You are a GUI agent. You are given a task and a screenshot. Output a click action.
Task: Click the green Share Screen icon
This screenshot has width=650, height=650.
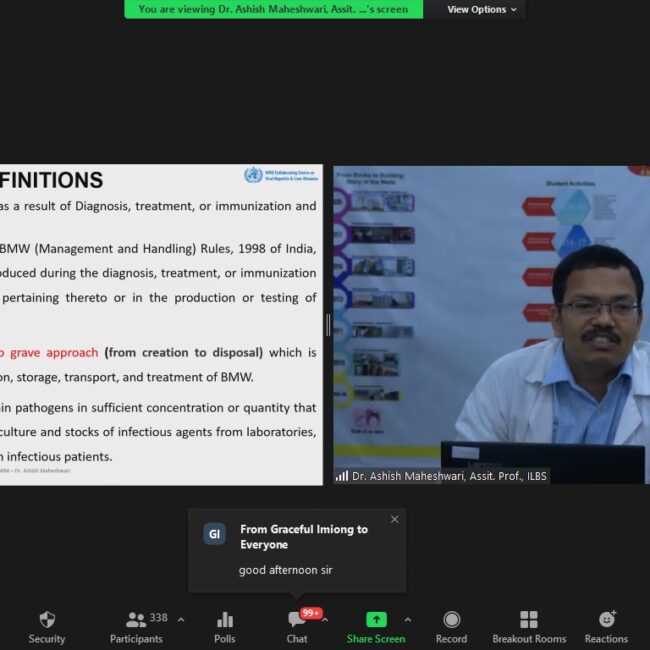(376, 620)
